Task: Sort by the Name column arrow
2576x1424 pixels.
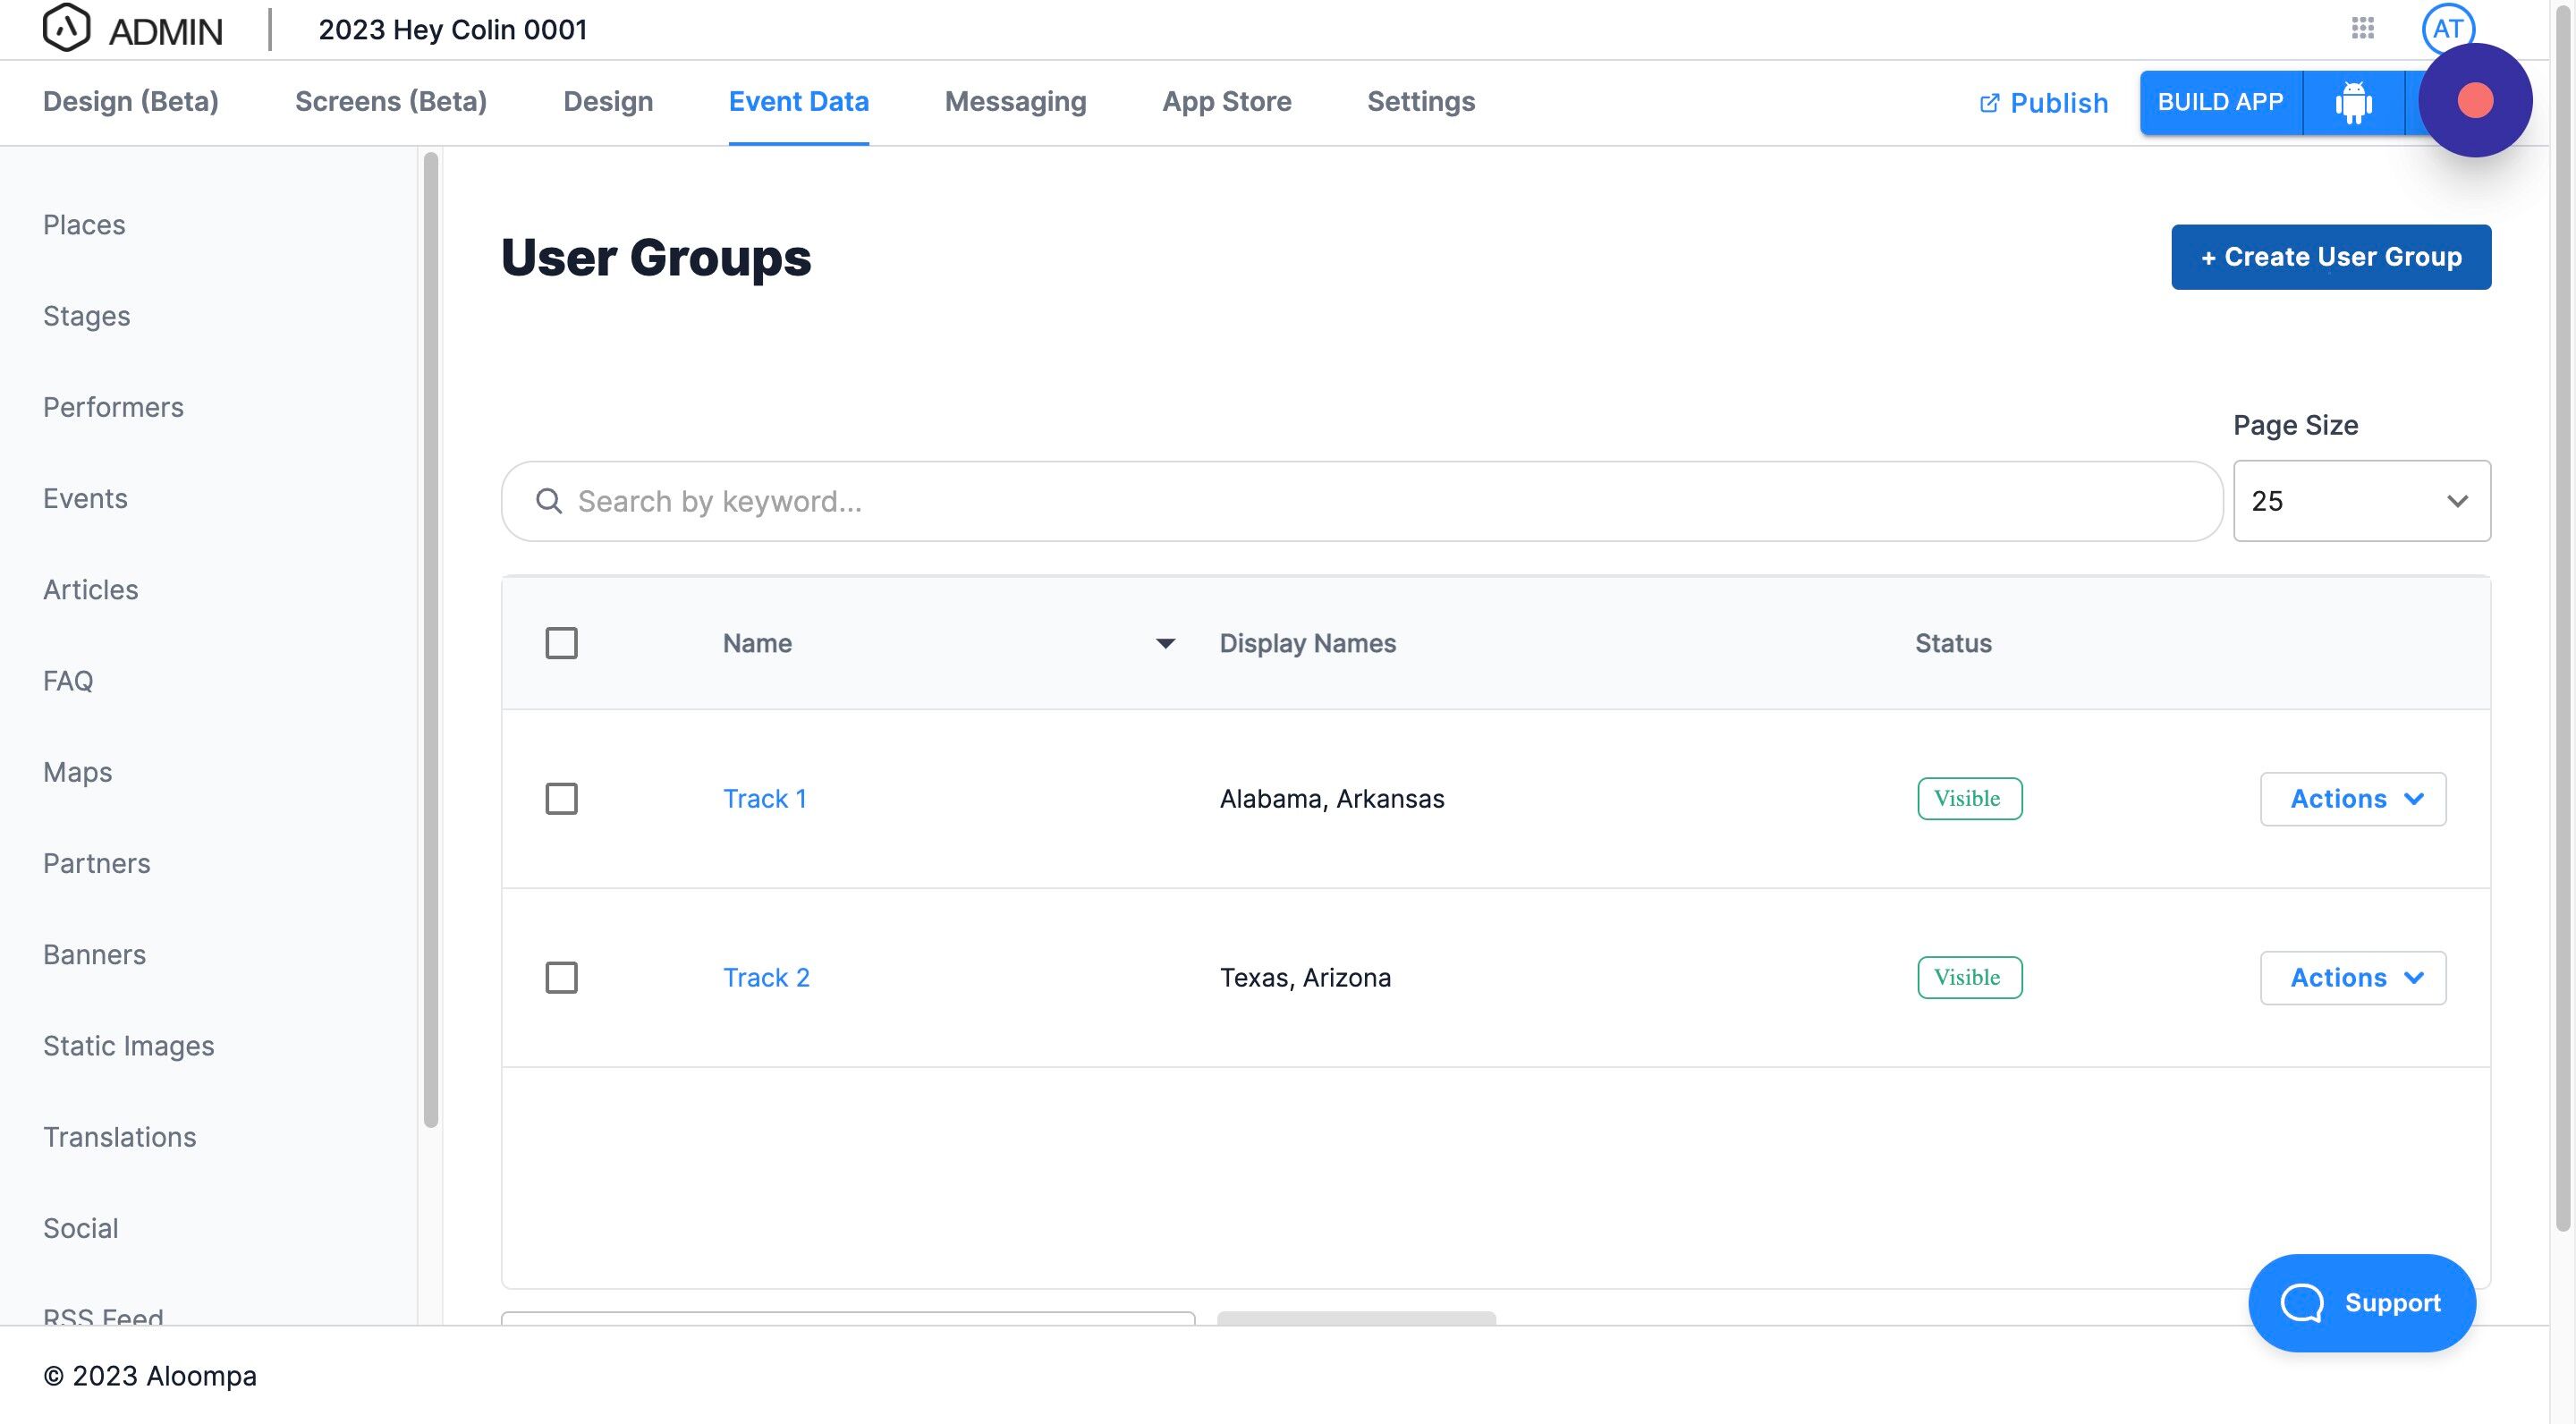Action: [x=1165, y=643]
